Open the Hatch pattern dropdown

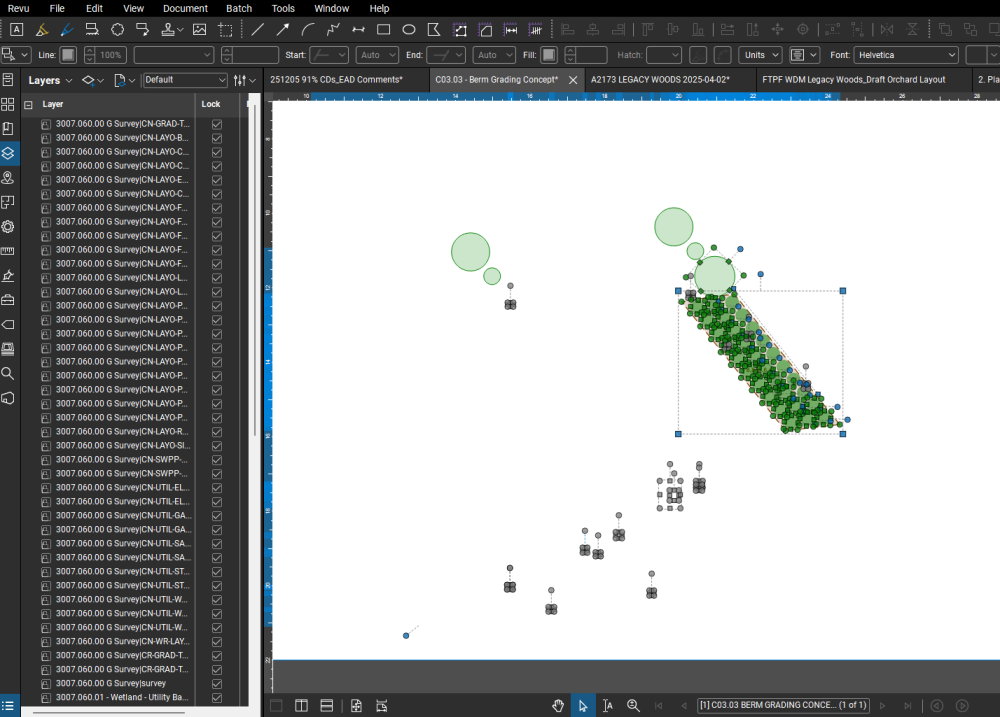coord(664,55)
